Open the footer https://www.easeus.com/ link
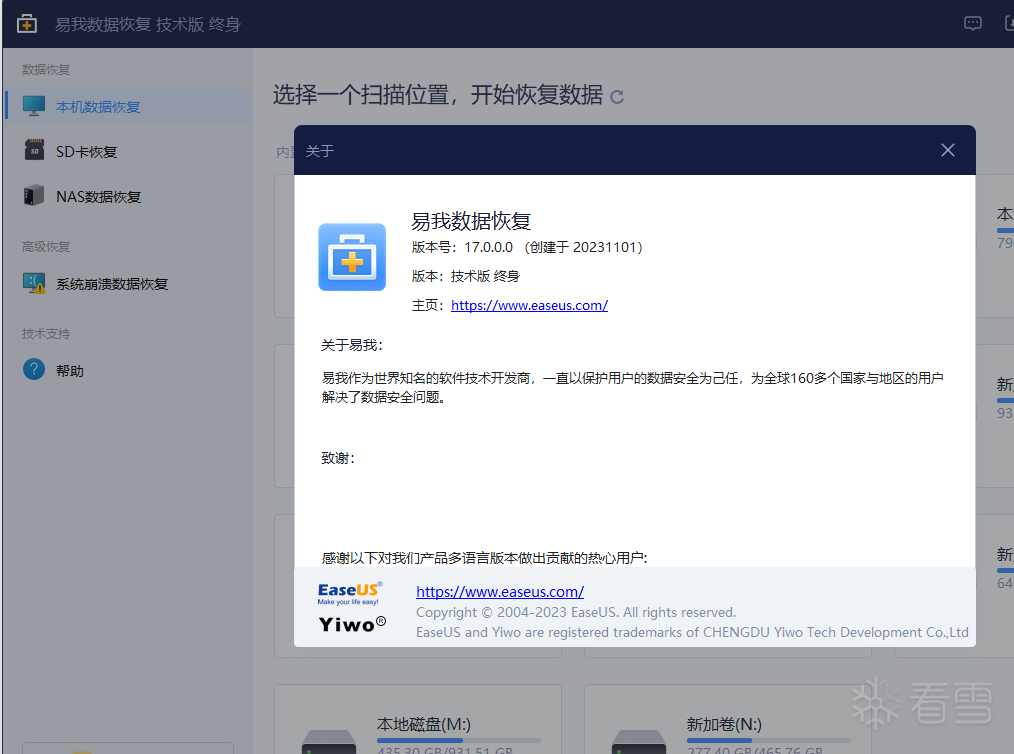Screen dimensions: 1014x754 tap(500, 592)
